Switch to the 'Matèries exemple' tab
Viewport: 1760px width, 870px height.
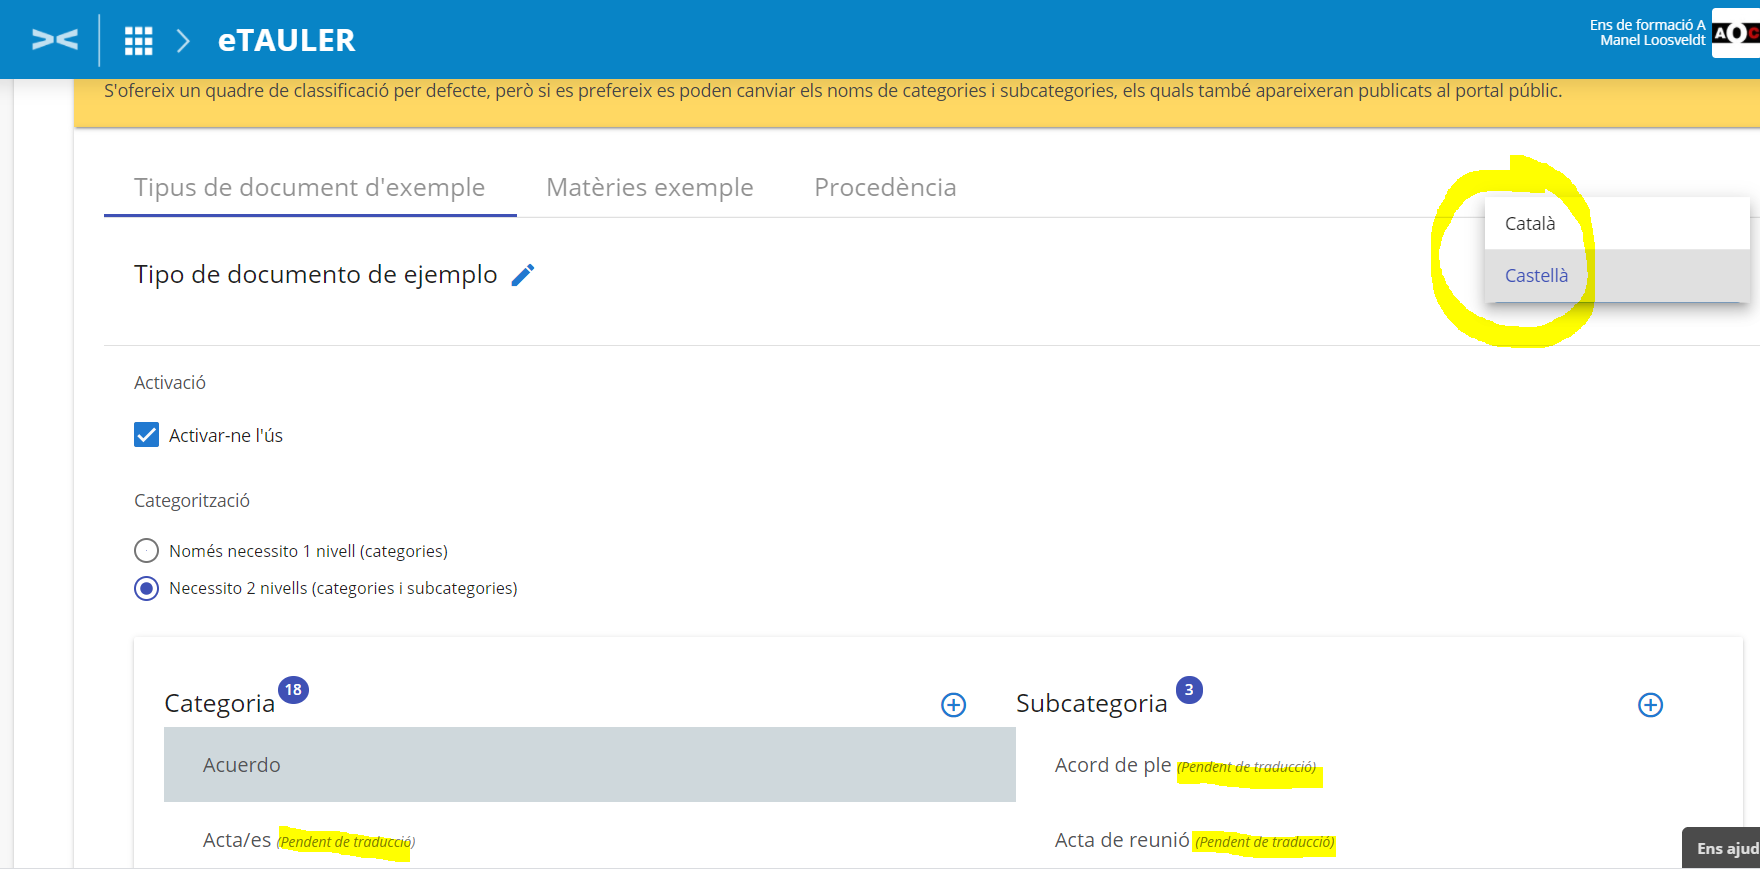649,188
